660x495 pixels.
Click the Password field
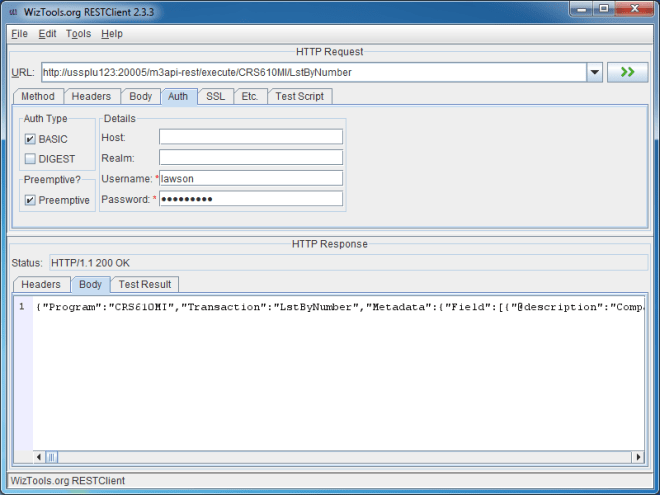pyautogui.click(x=250, y=199)
